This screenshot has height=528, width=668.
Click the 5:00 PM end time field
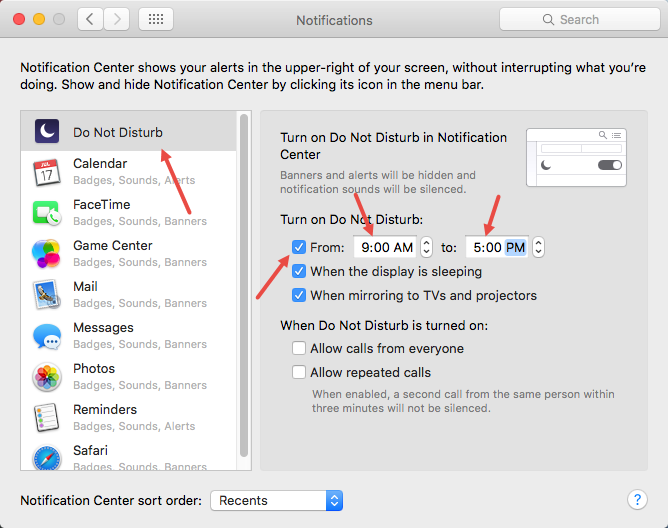498,247
